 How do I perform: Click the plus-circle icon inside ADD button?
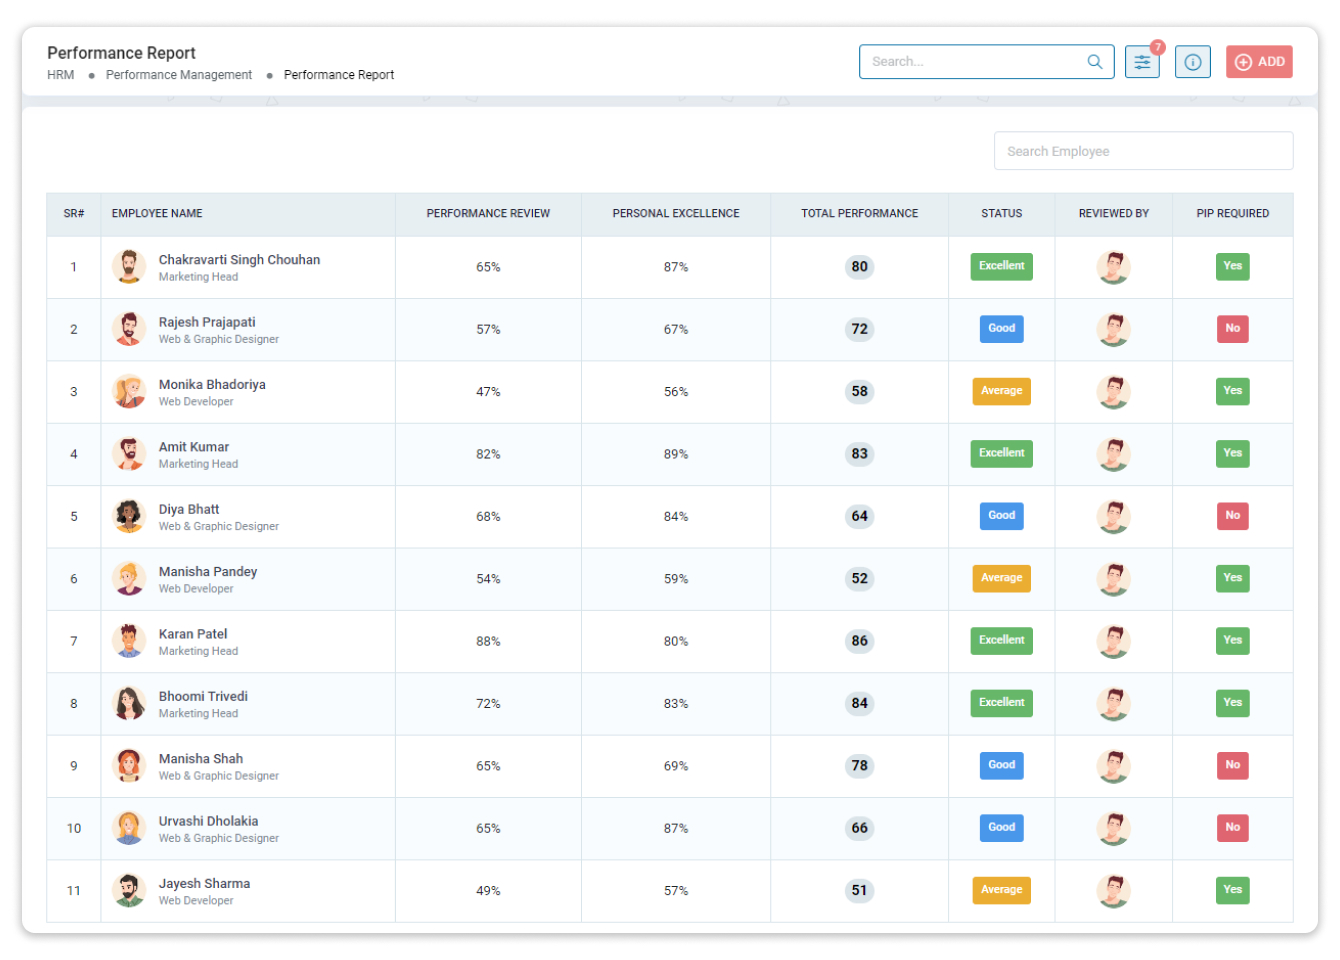(1243, 61)
